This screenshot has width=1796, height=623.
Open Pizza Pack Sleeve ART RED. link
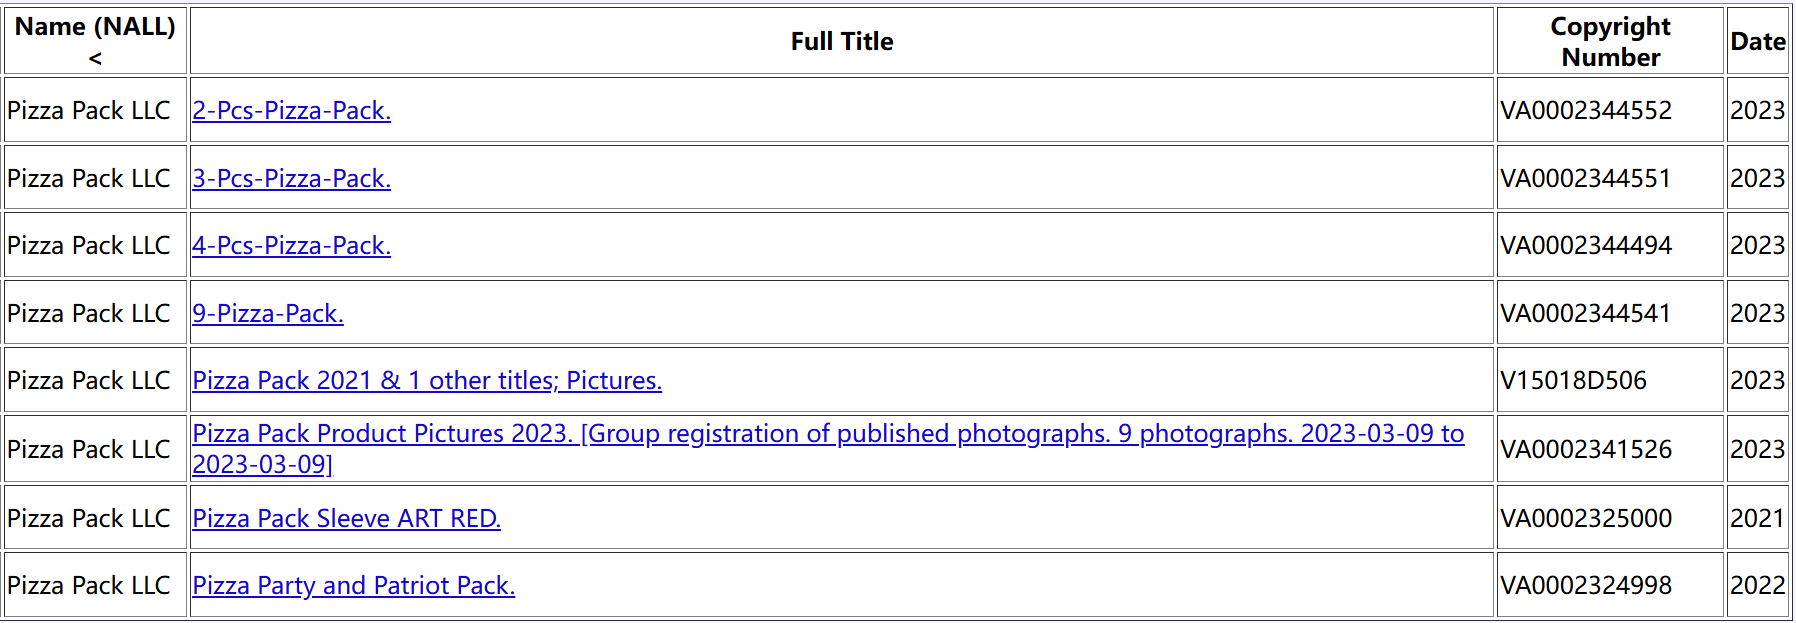click(346, 518)
